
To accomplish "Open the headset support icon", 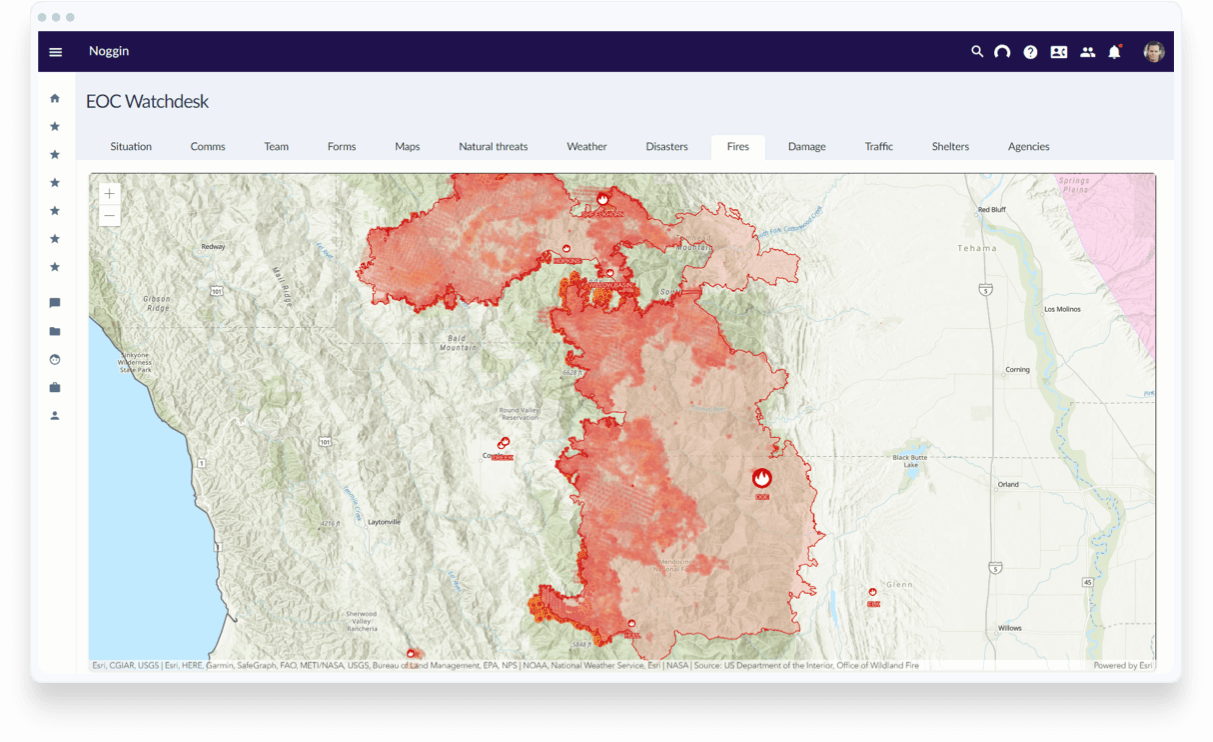I will point(1002,52).
